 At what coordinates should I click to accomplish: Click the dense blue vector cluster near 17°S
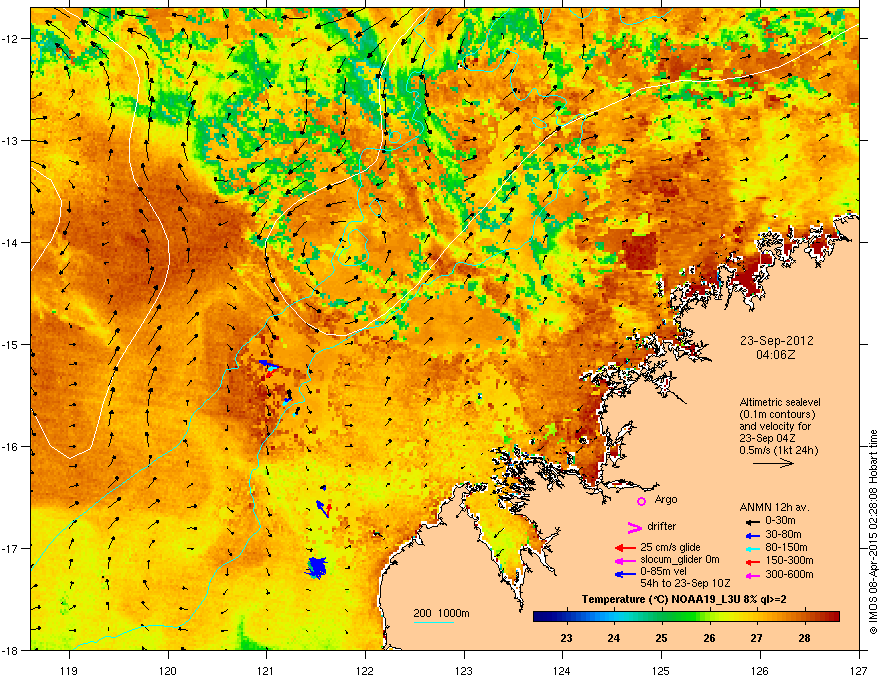click(x=318, y=568)
